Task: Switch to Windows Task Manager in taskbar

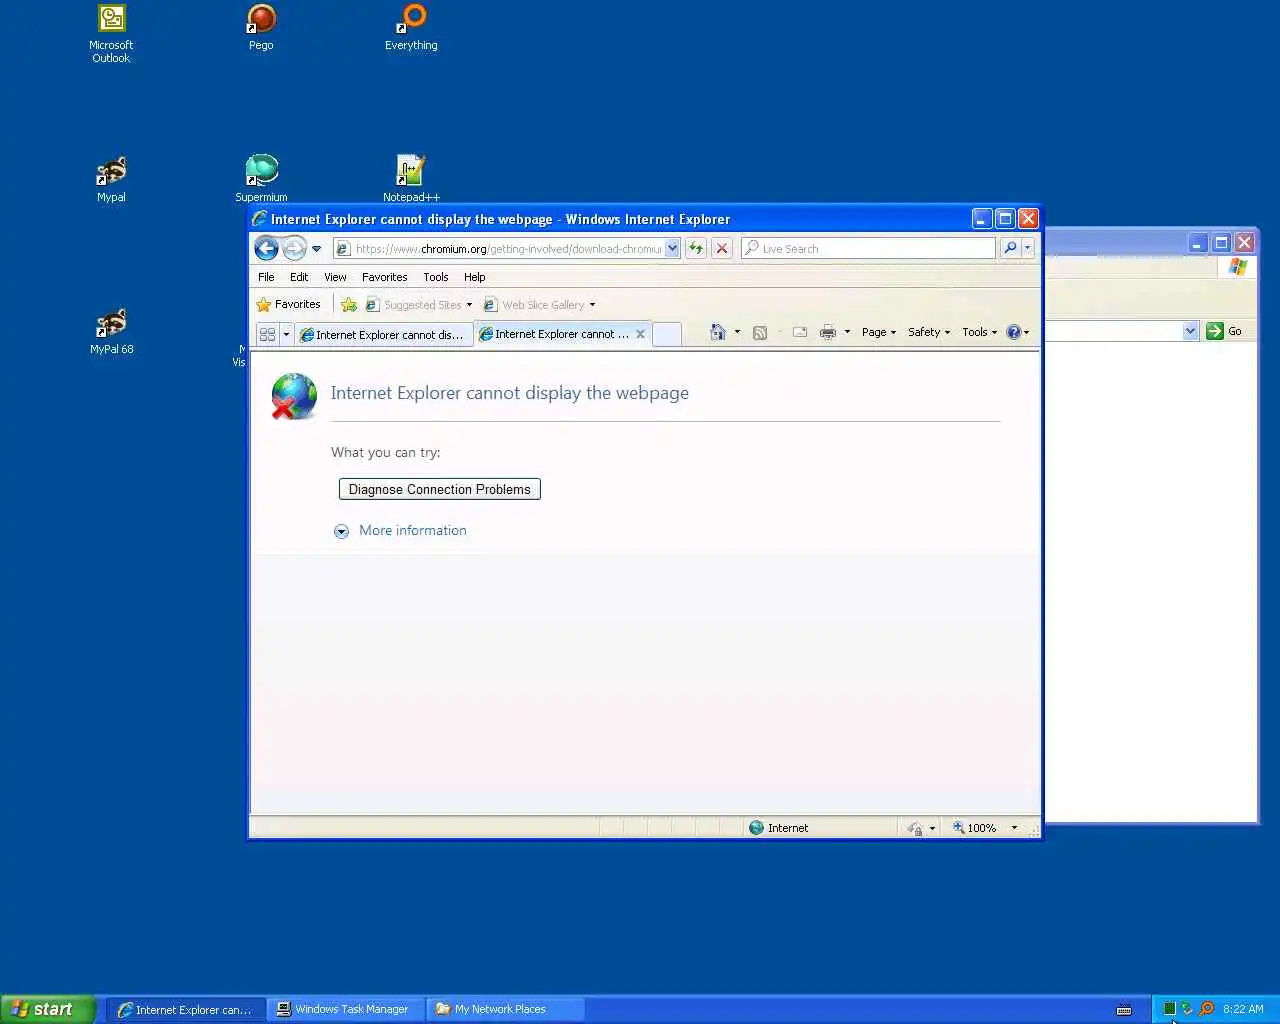Action: click(347, 1009)
